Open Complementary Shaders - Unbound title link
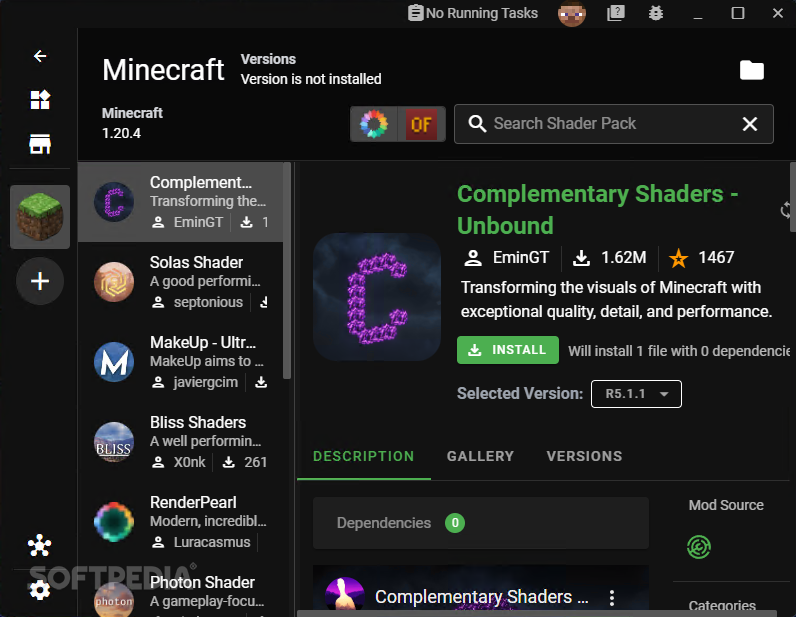Image resolution: width=796 pixels, height=617 pixels. coord(598,209)
